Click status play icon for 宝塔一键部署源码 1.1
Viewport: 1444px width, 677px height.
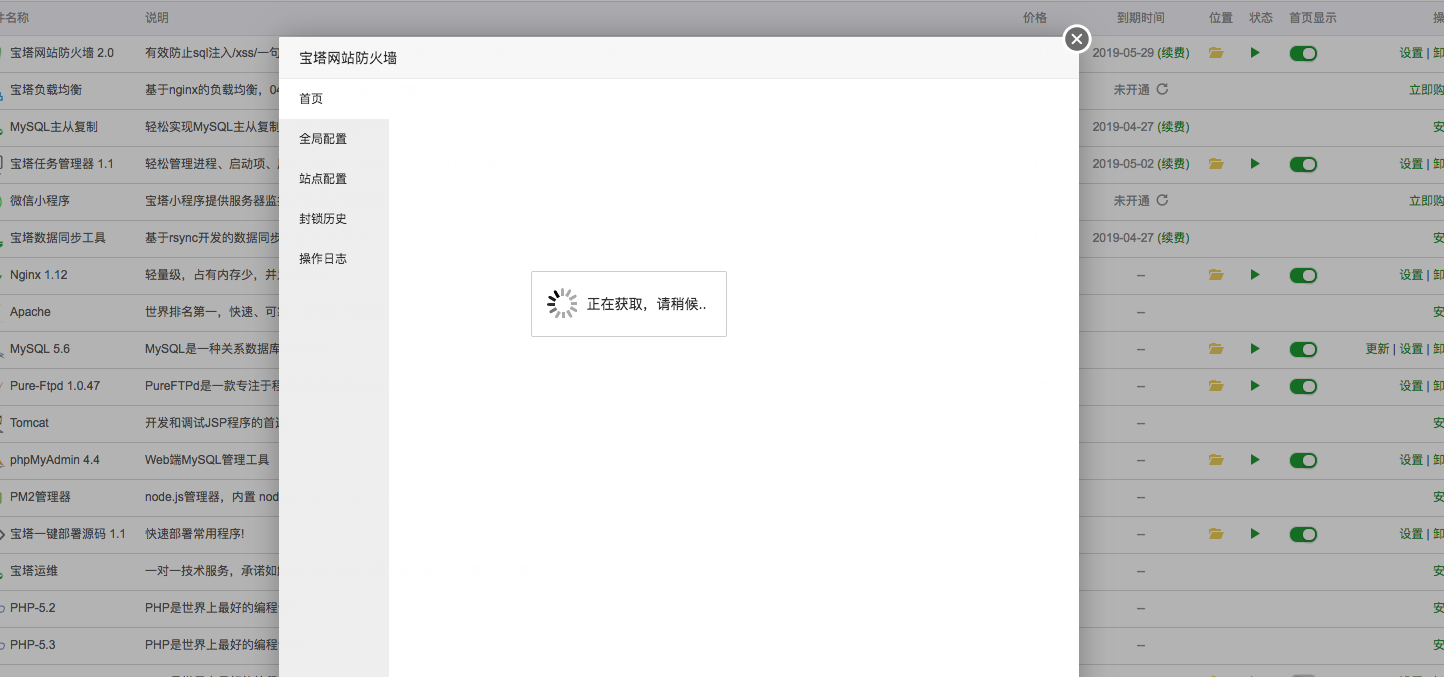pos(1255,534)
